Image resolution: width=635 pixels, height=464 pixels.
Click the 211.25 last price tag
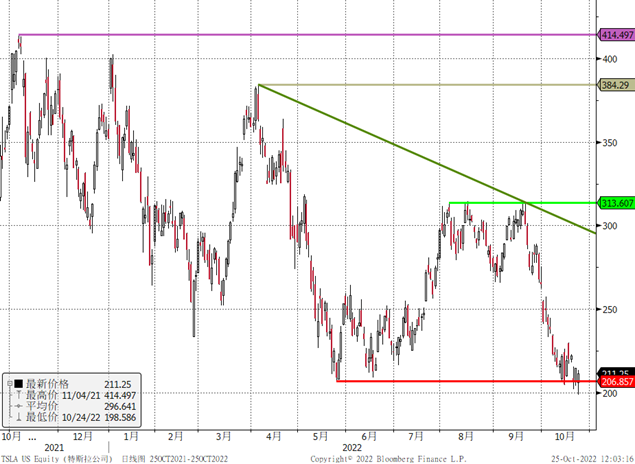click(x=616, y=372)
